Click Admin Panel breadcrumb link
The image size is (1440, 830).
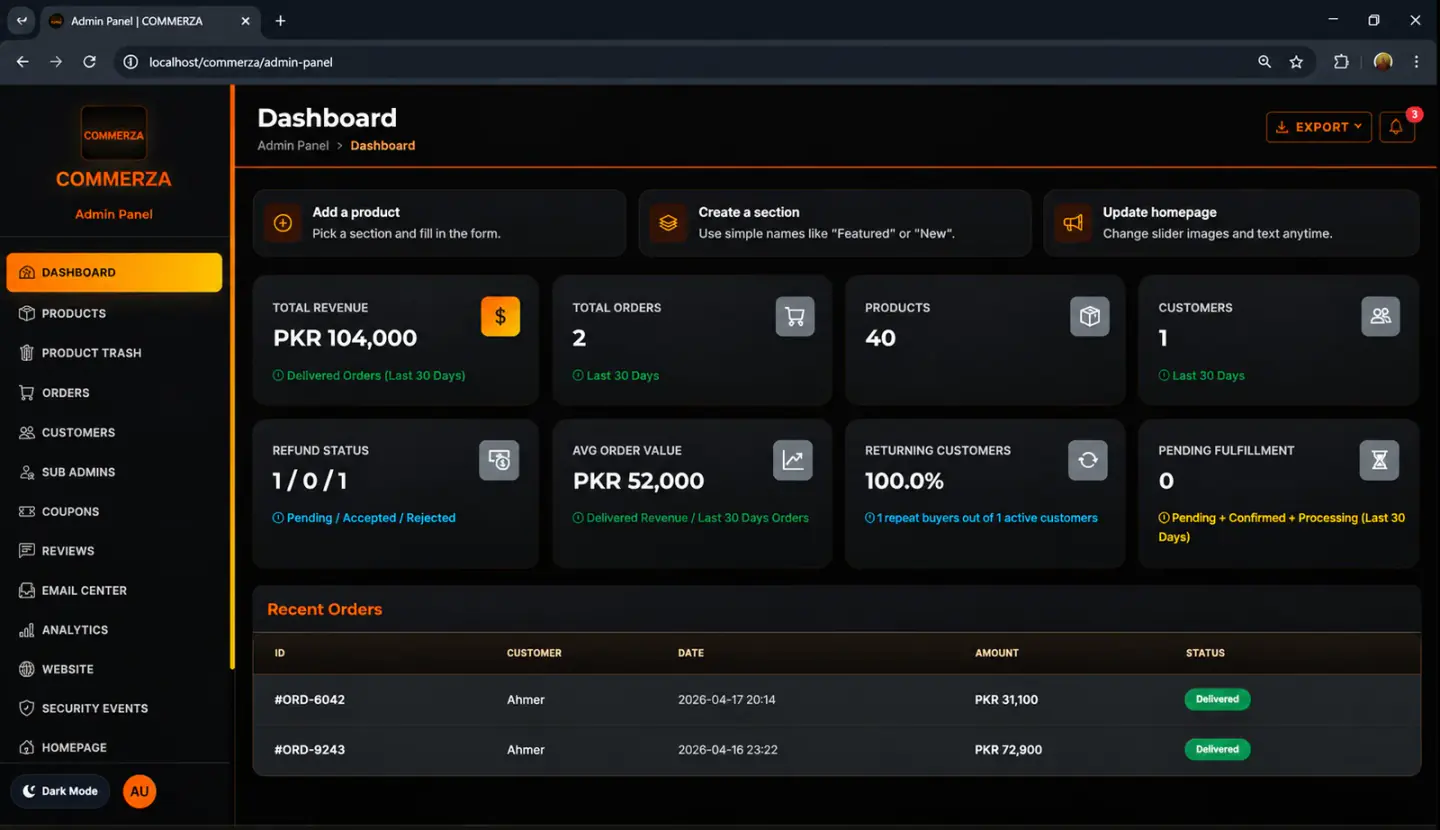(293, 146)
